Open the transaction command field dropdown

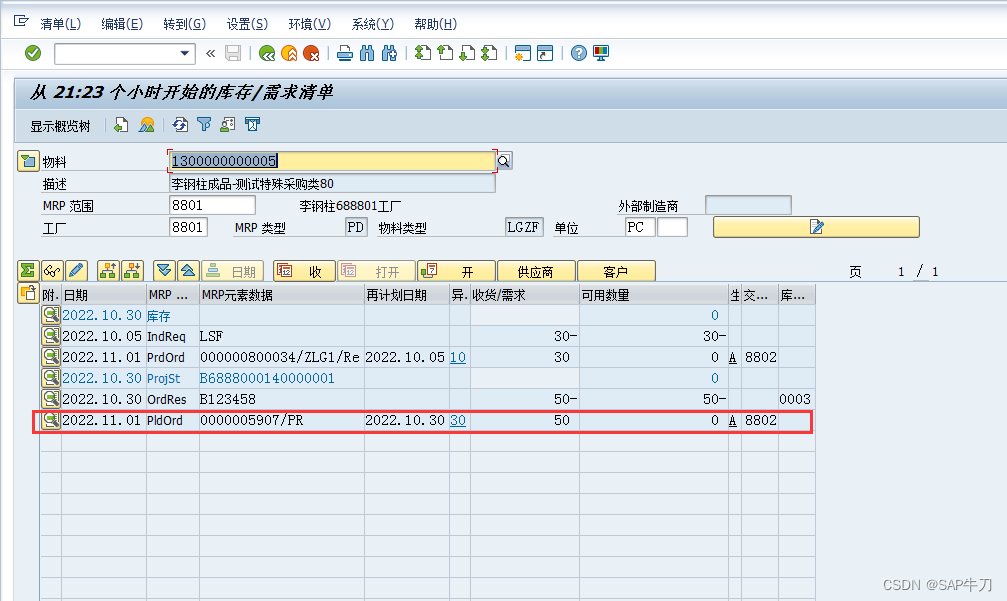pos(184,53)
